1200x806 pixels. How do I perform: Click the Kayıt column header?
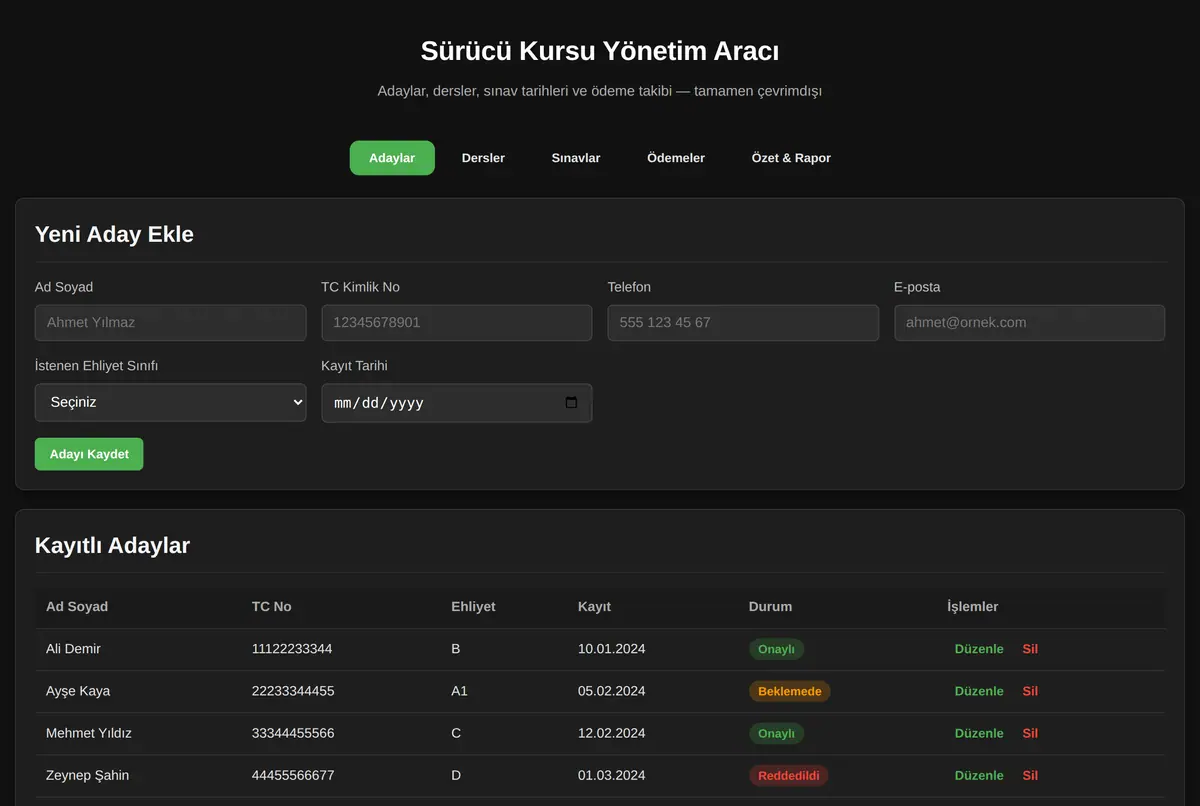point(594,607)
